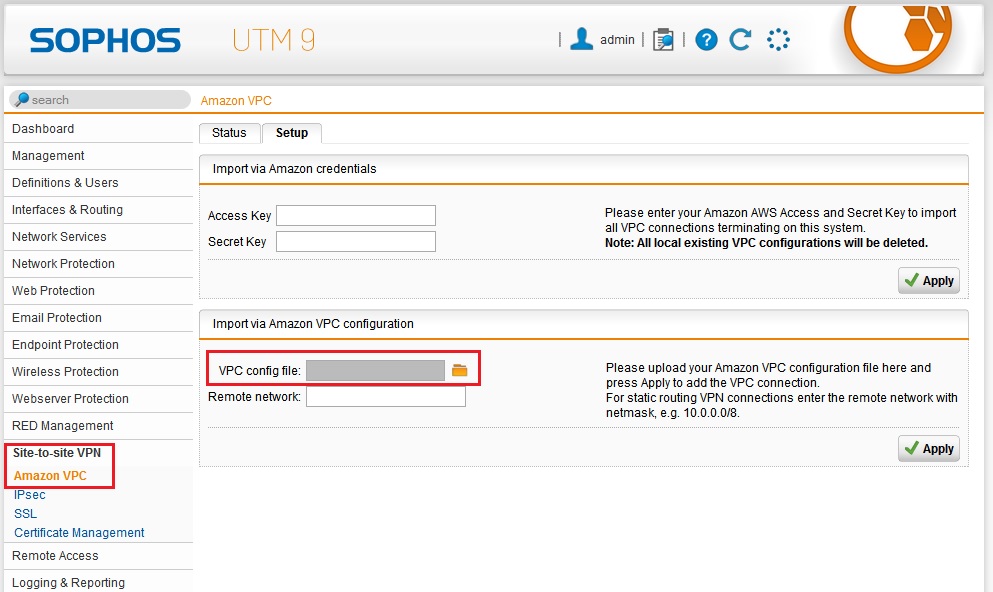Click the admin user icon
993x592 pixels.
581,39
